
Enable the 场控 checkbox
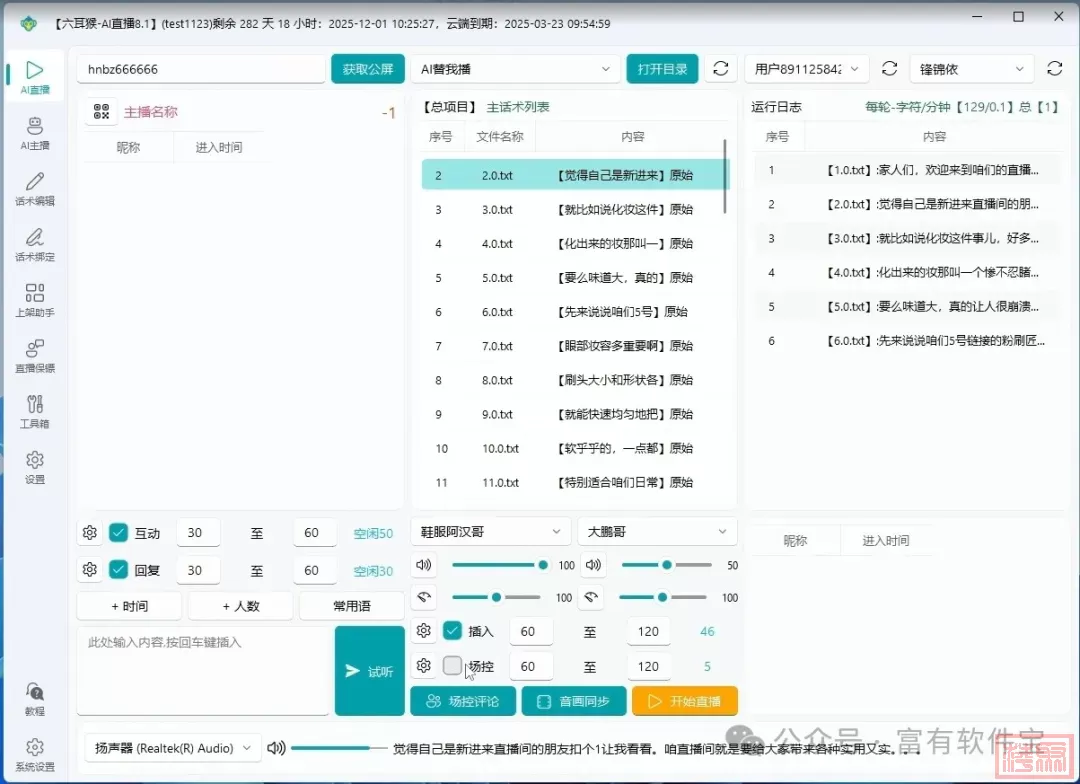click(x=453, y=666)
